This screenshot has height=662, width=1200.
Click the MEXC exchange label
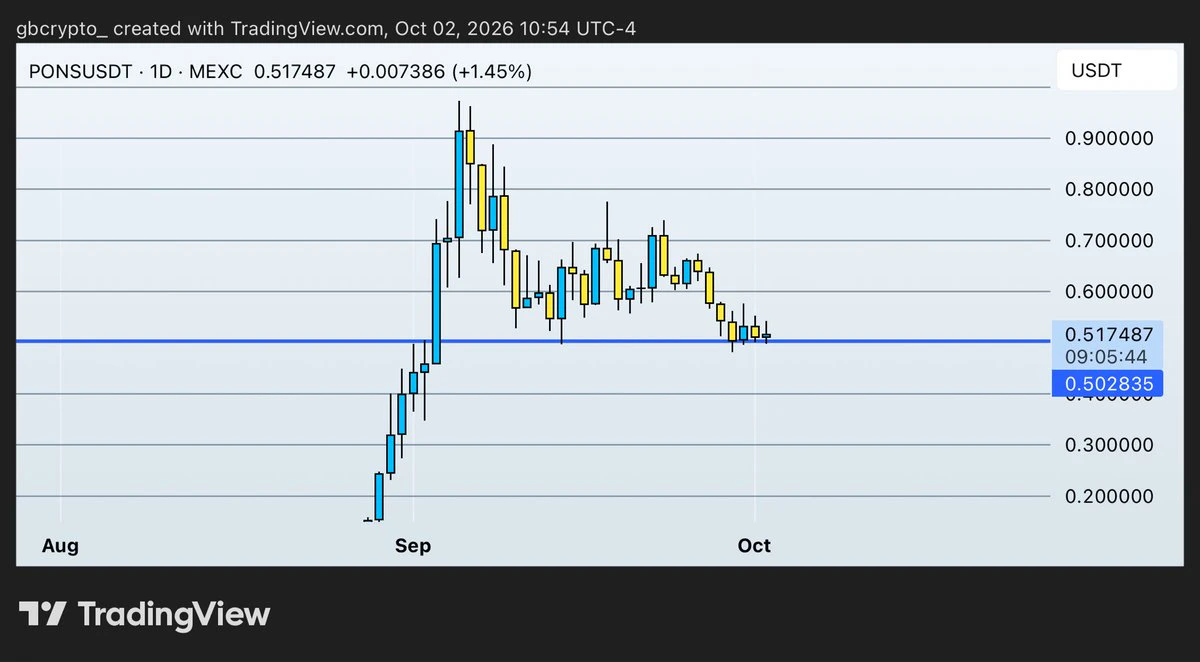(x=216, y=72)
